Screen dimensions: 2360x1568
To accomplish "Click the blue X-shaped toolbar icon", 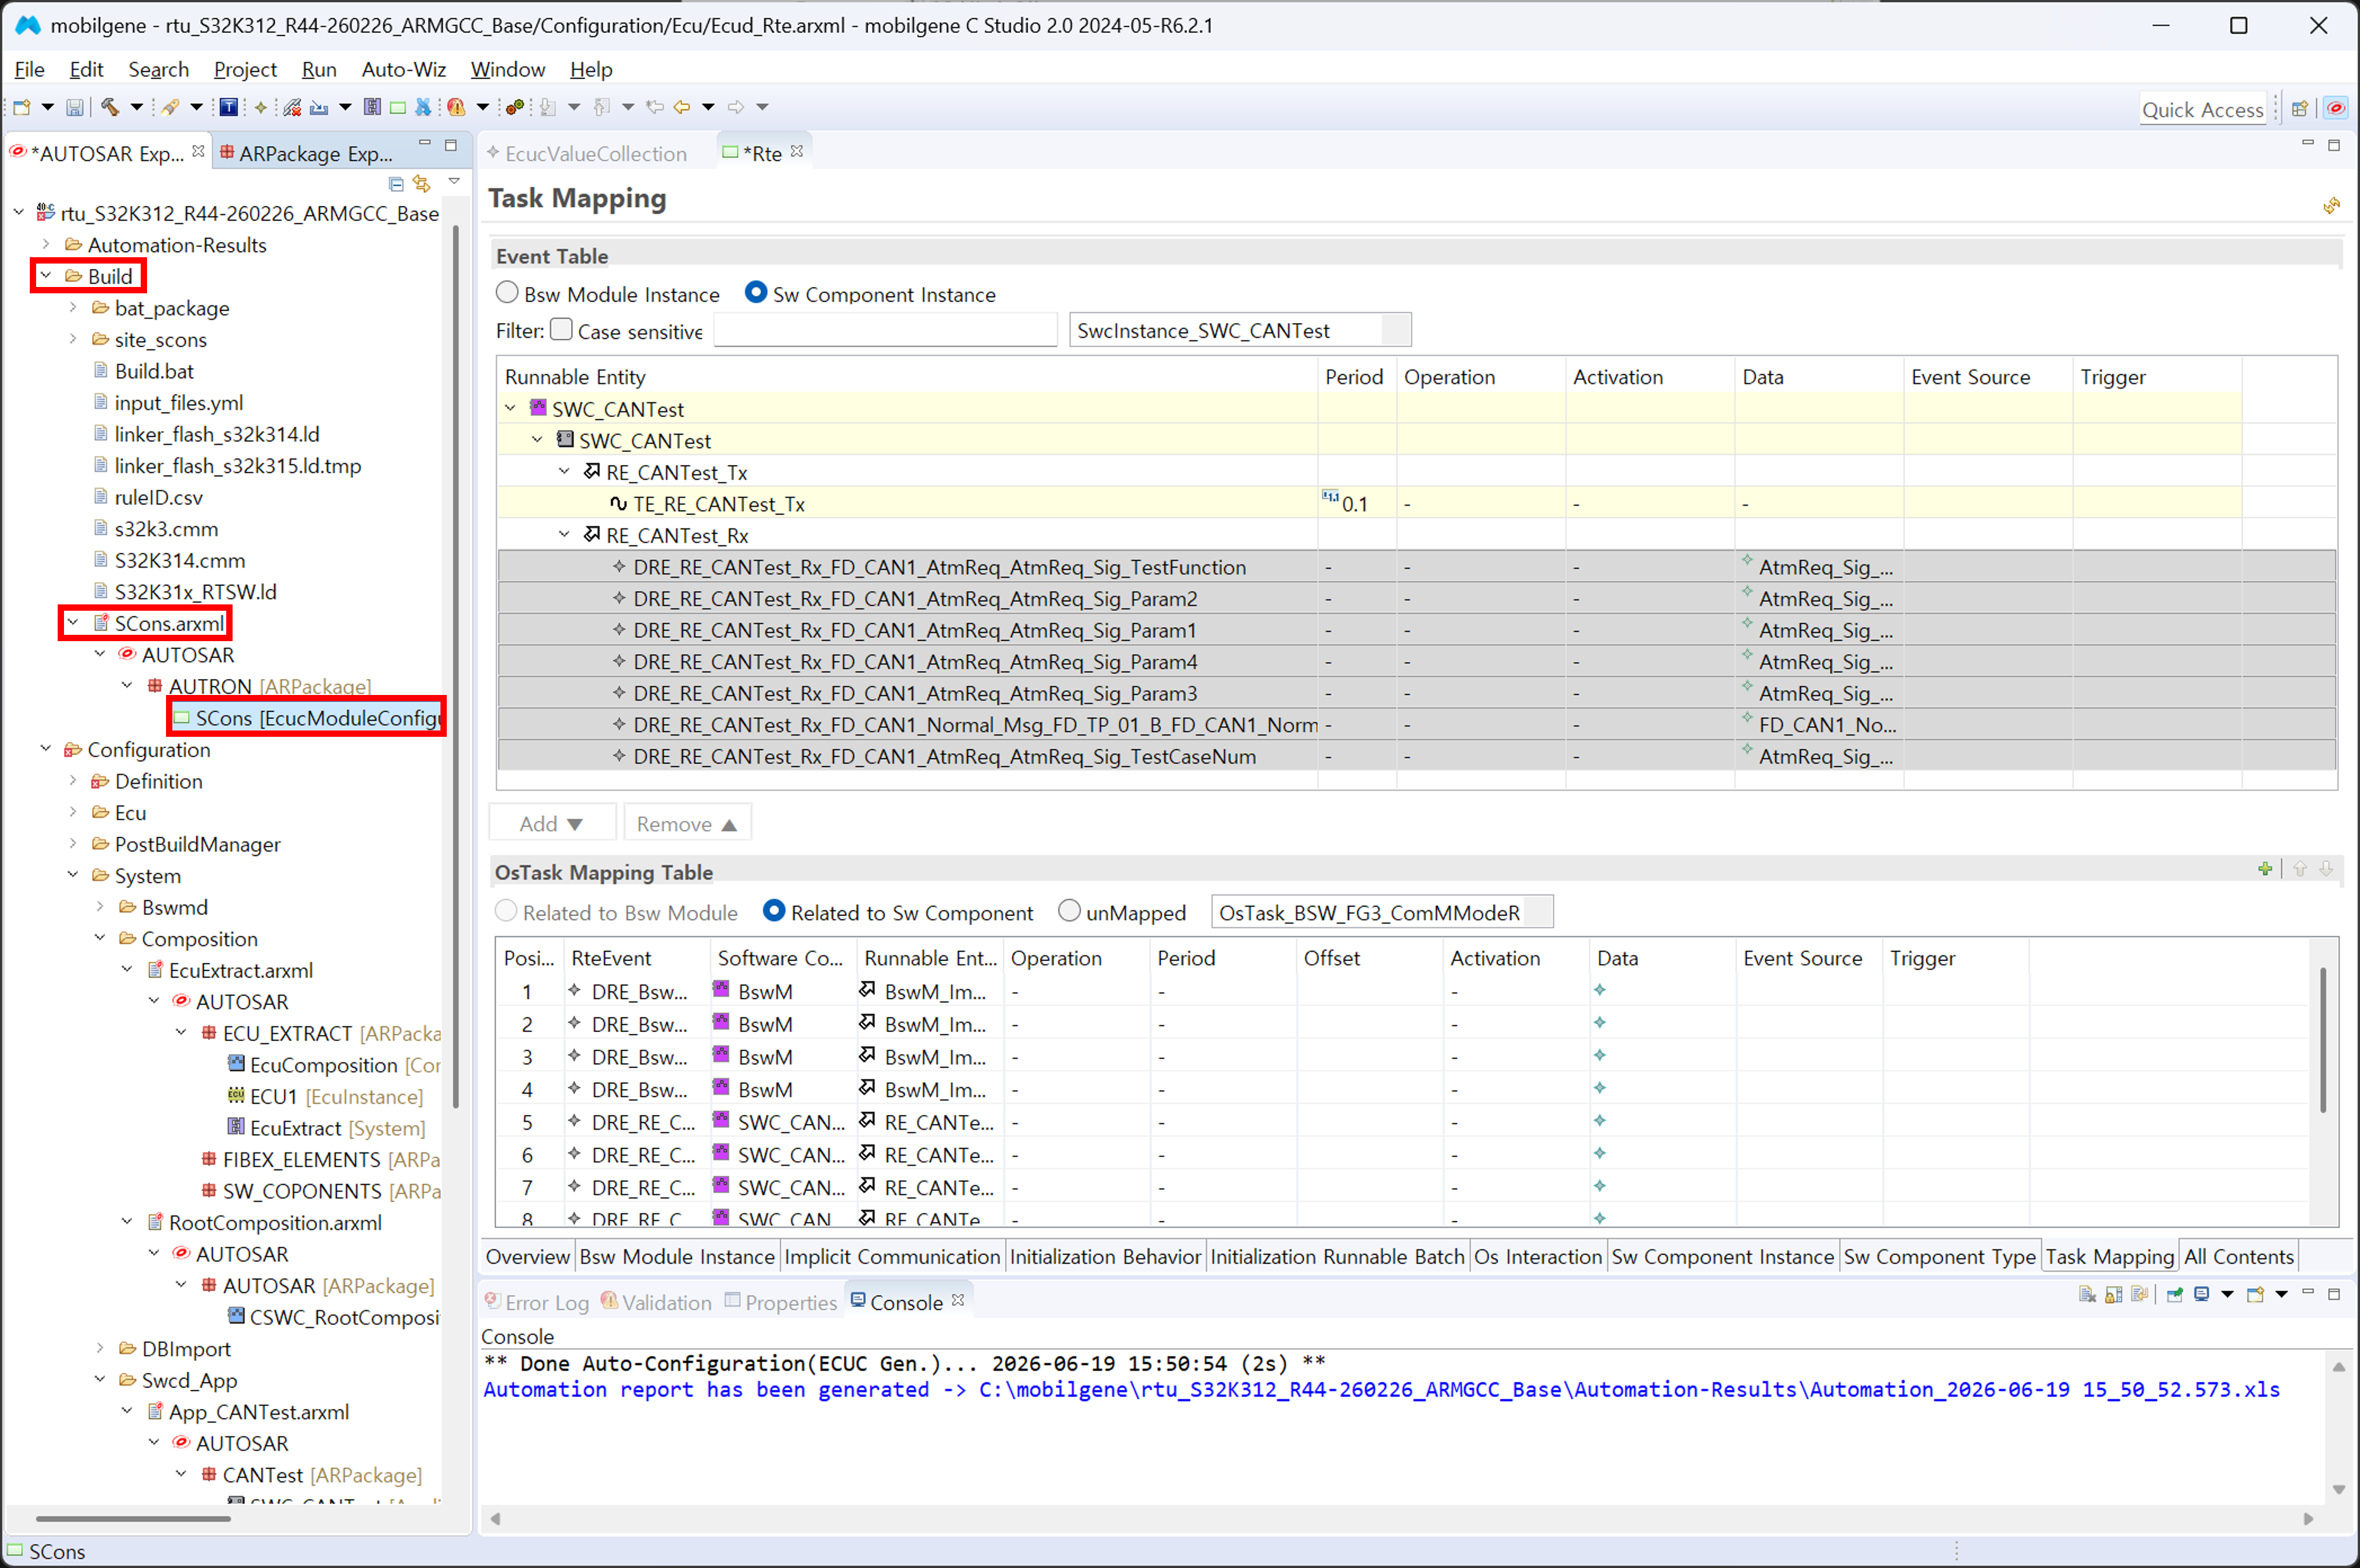I will 423,107.
